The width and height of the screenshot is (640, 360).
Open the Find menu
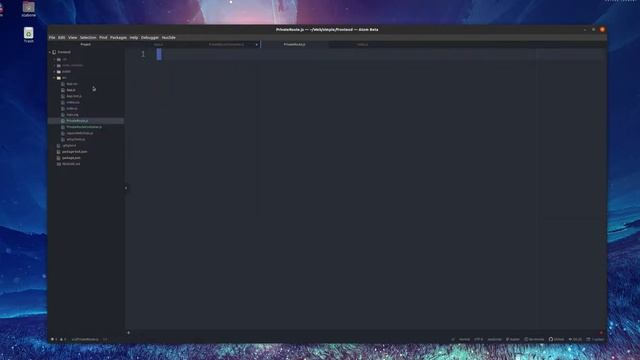coord(103,38)
